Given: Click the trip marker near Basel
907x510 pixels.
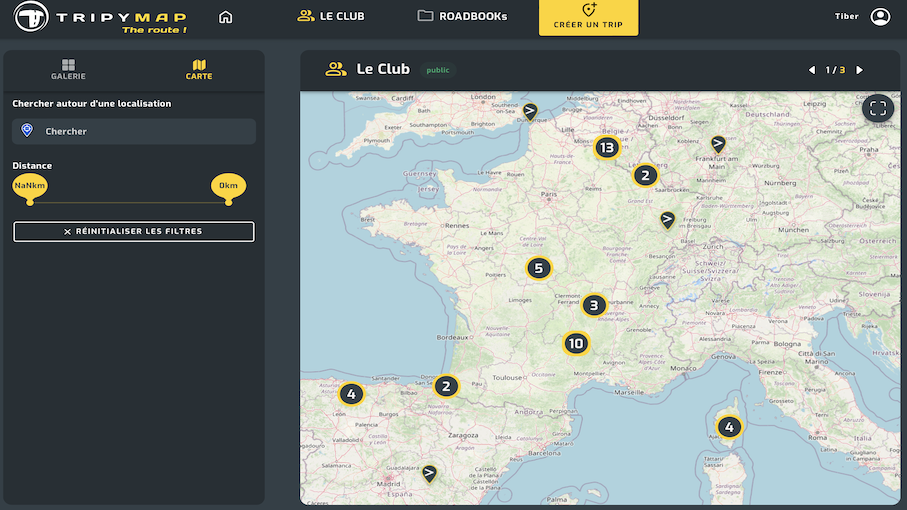Looking at the screenshot, I should (667, 220).
